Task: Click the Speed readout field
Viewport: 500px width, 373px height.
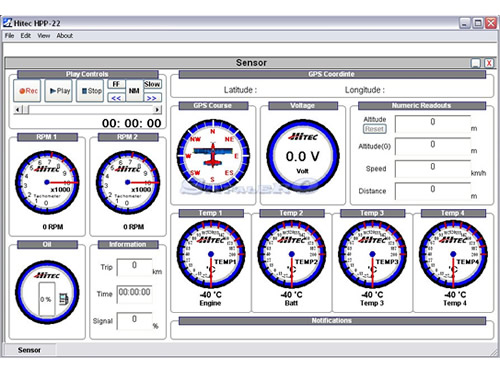Action: click(x=433, y=169)
